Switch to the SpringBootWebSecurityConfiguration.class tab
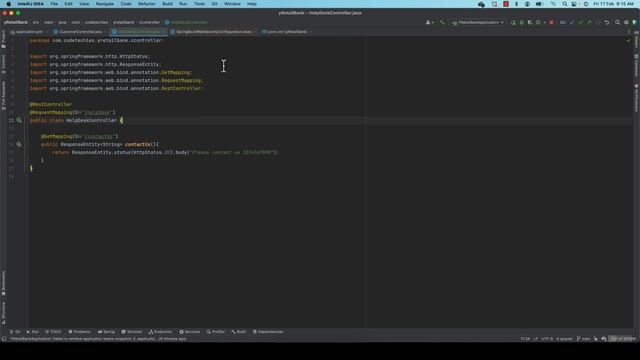The height and width of the screenshot is (360, 640). 211,31
